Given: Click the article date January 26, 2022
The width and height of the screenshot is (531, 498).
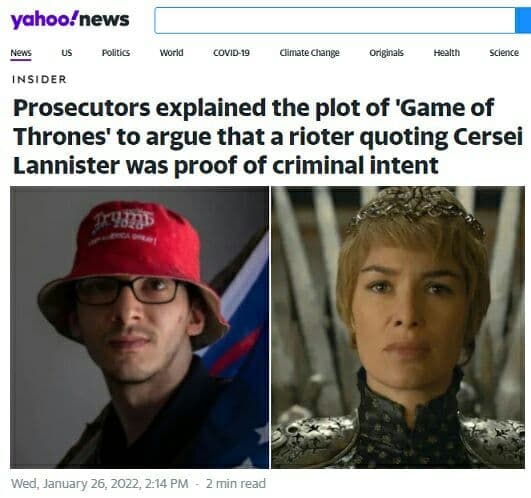Looking at the screenshot, I should [x=100, y=483].
